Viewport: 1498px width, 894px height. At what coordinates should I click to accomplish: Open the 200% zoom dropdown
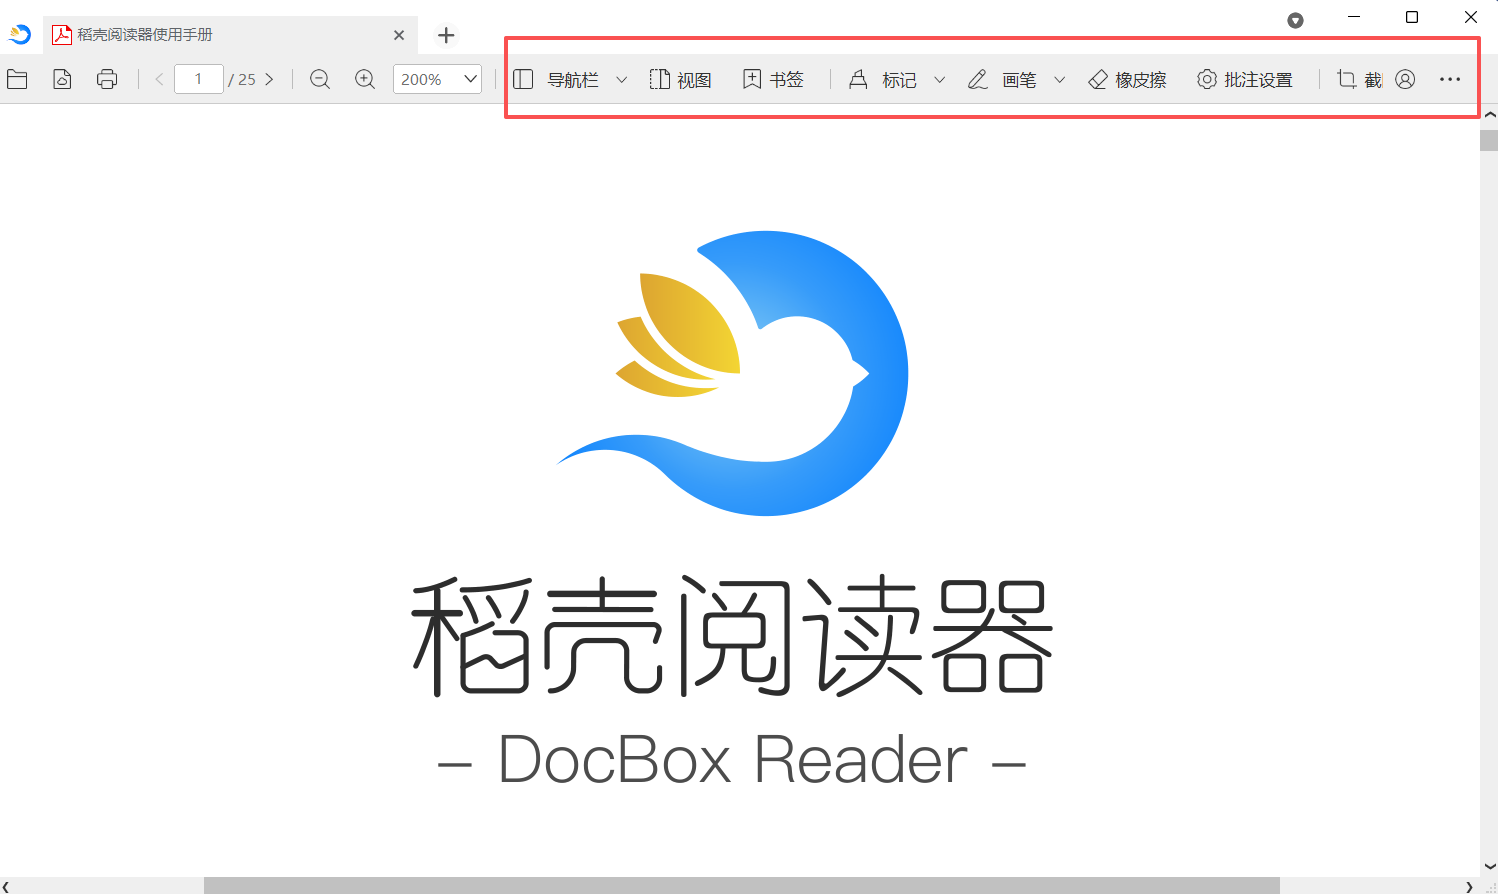(x=438, y=79)
